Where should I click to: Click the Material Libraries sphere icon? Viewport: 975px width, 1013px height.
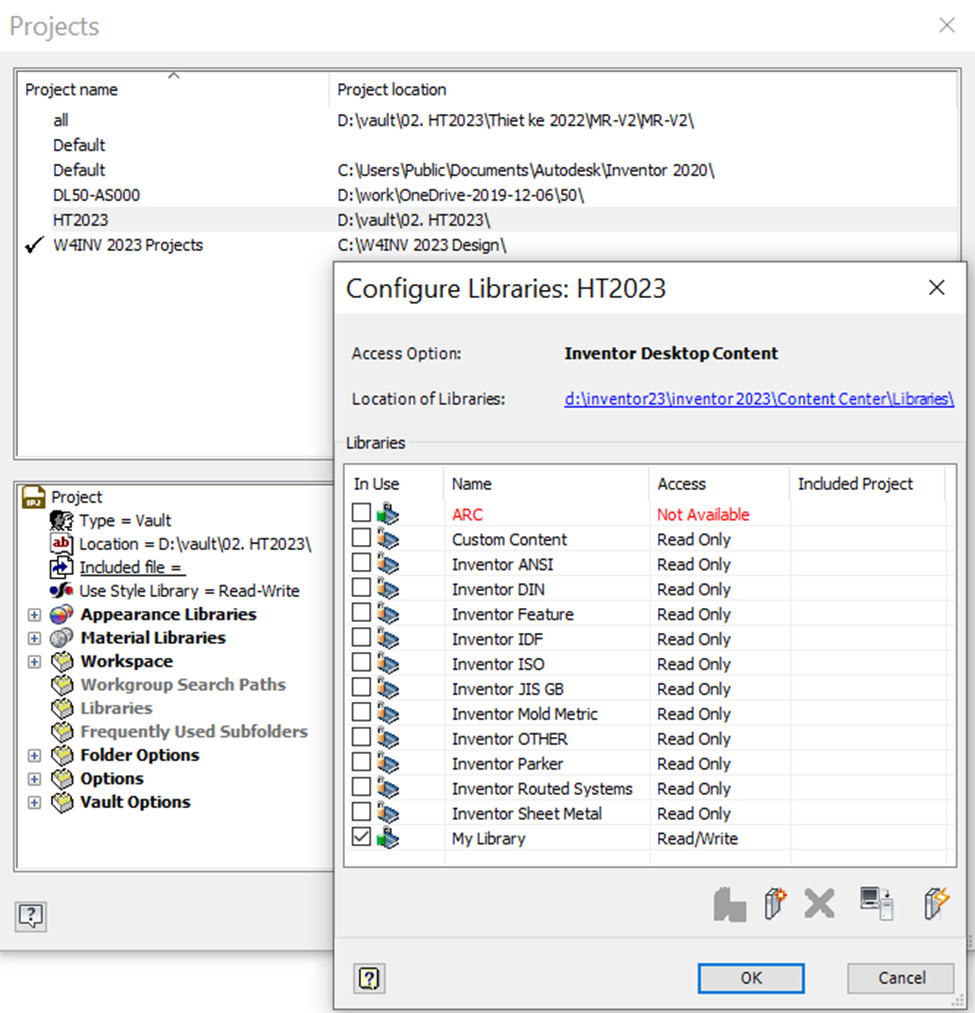point(61,638)
